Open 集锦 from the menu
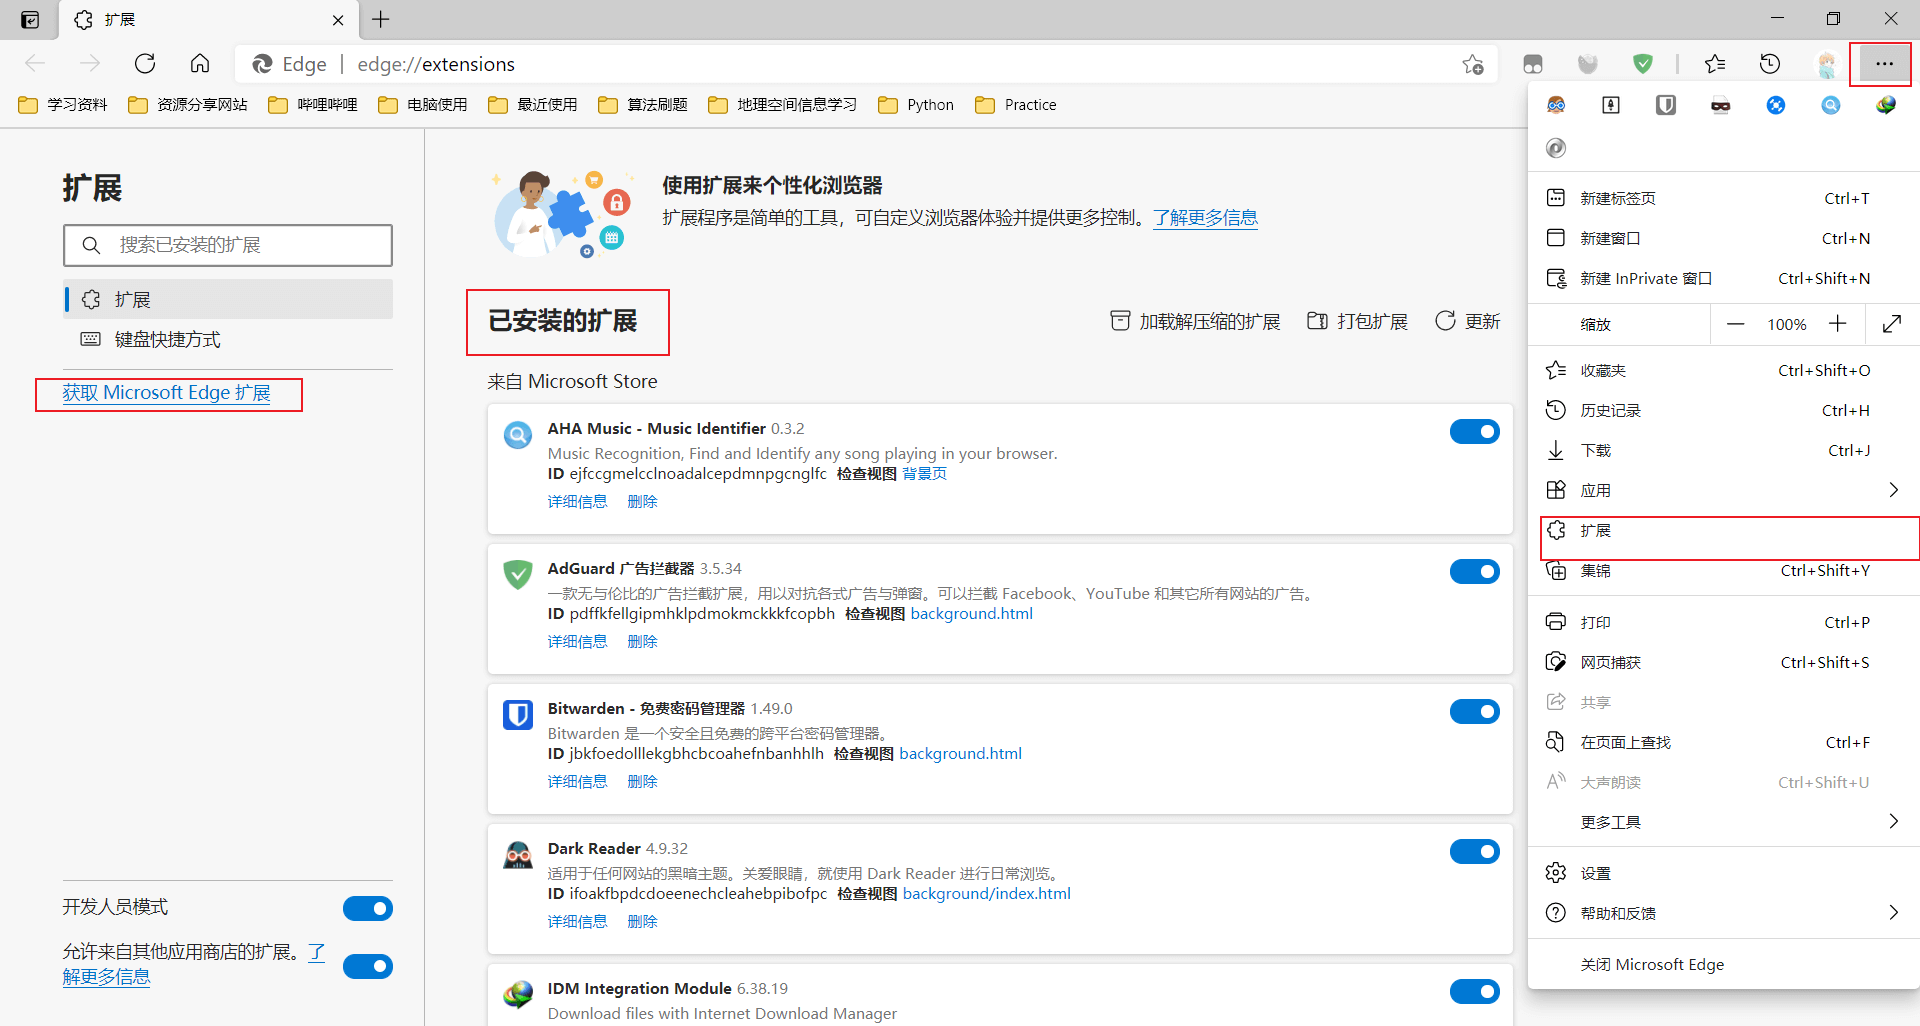1920x1026 pixels. coord(1724,570)
